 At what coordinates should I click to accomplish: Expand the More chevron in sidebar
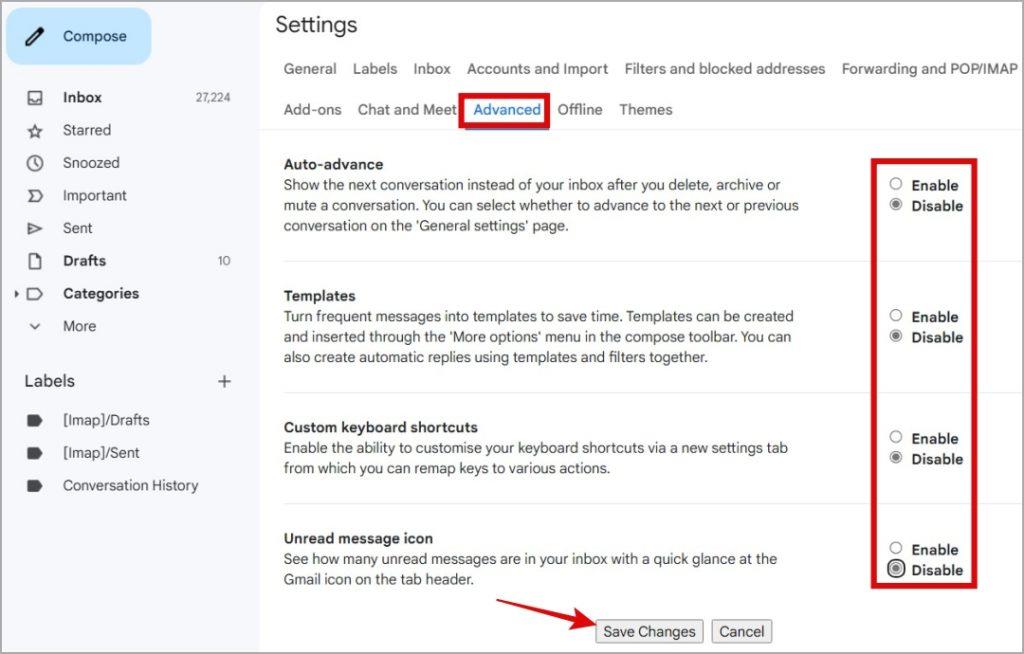35,326
